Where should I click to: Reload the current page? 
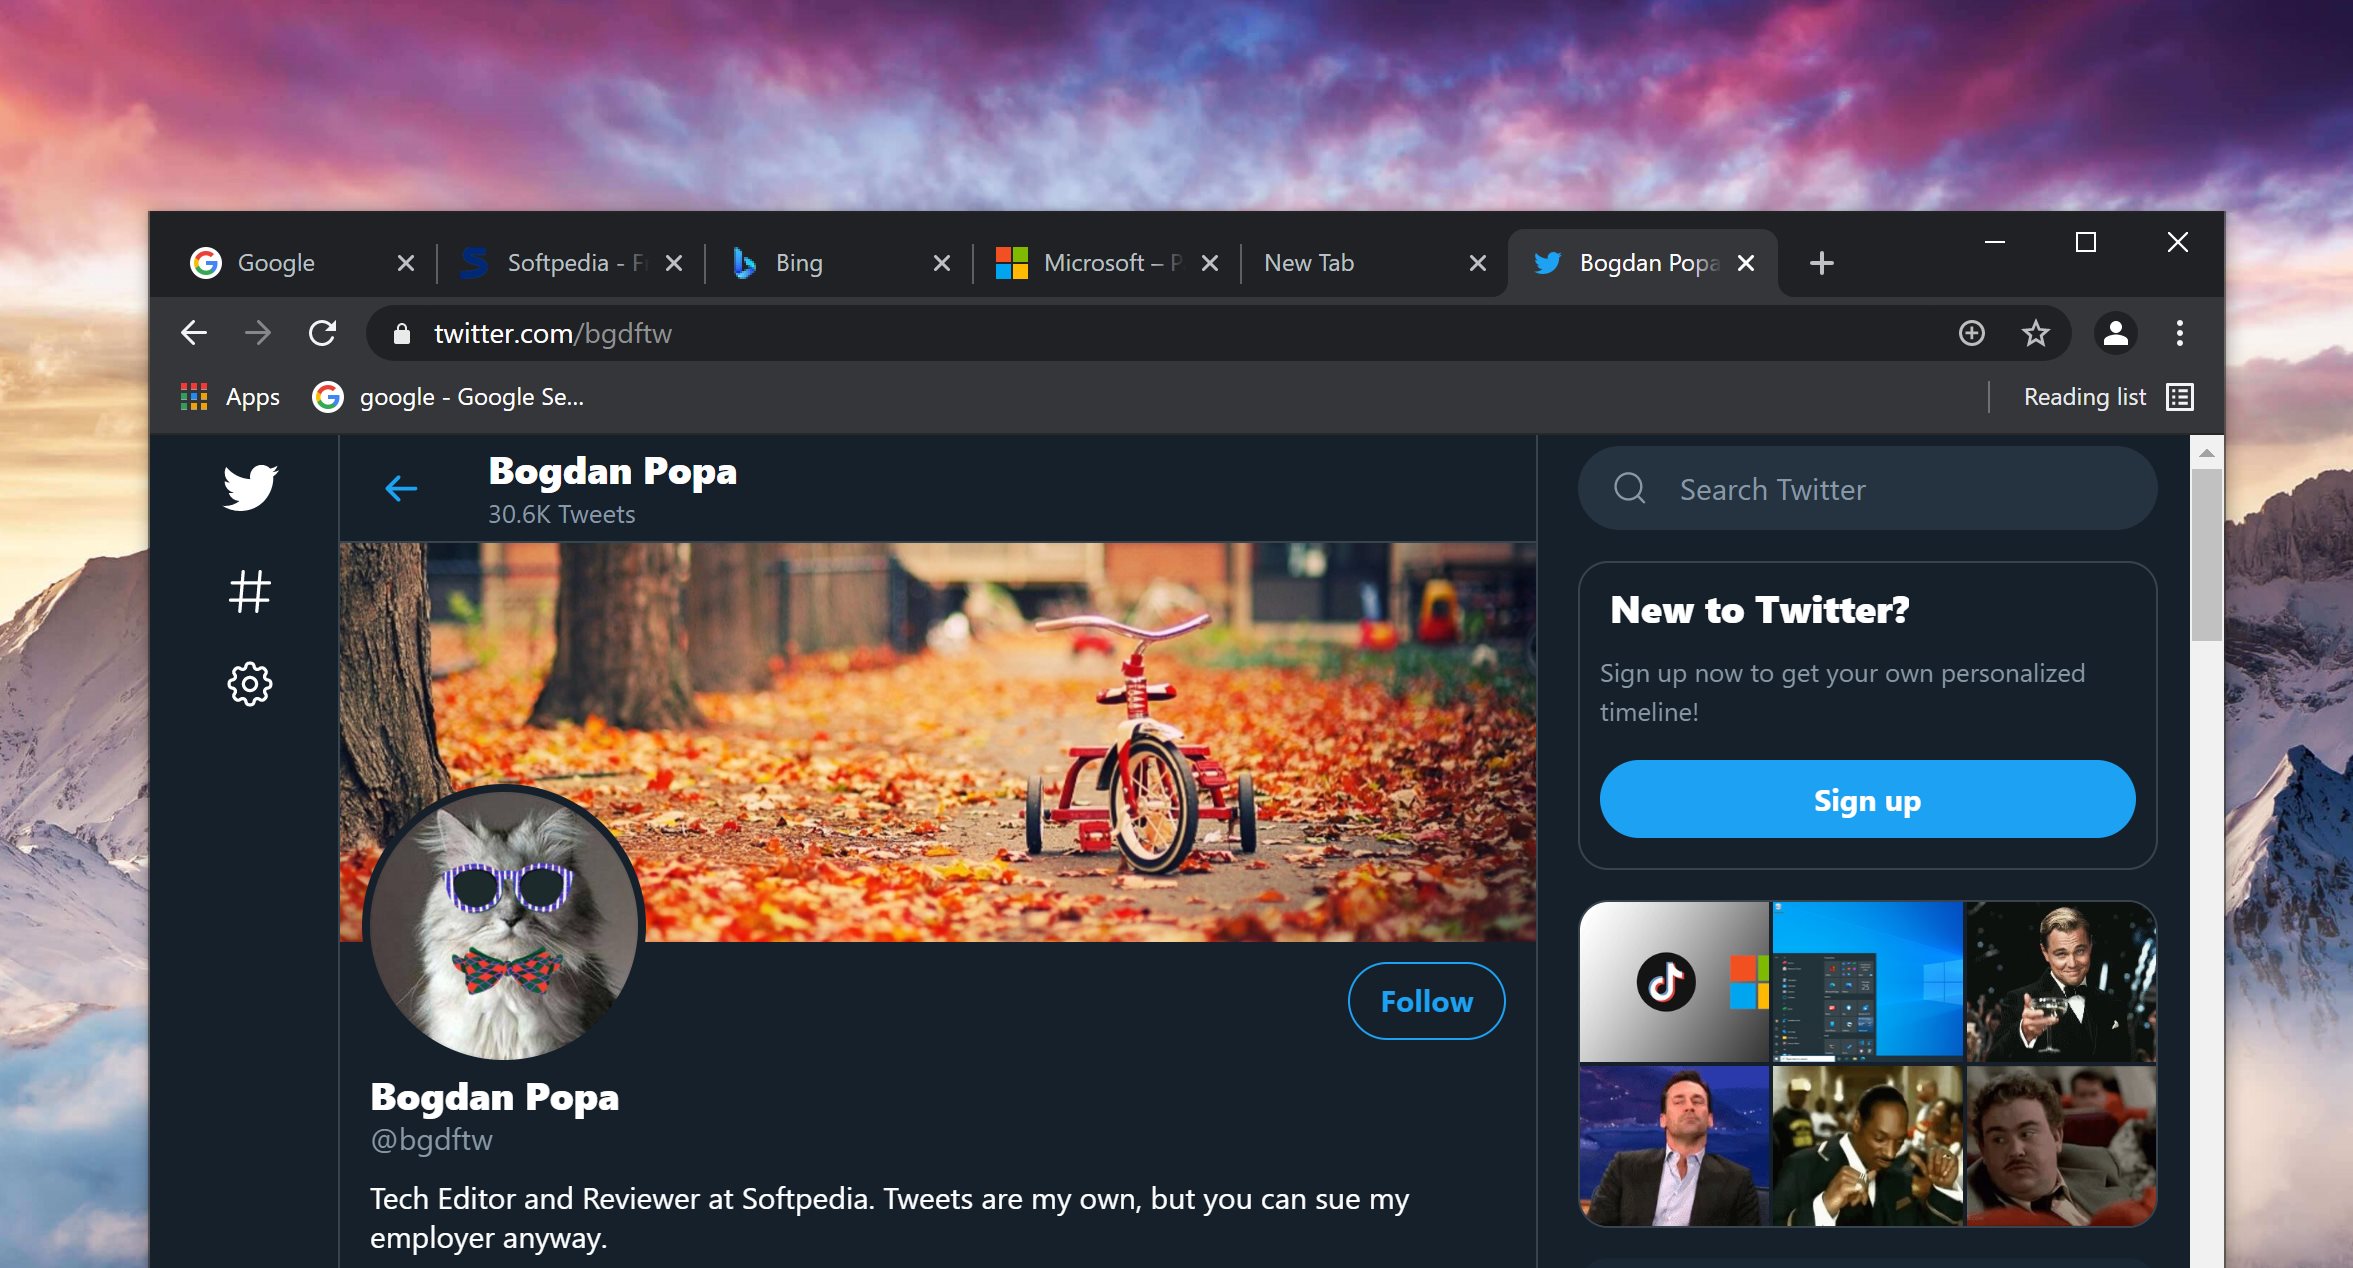click(x=323, y=333)
